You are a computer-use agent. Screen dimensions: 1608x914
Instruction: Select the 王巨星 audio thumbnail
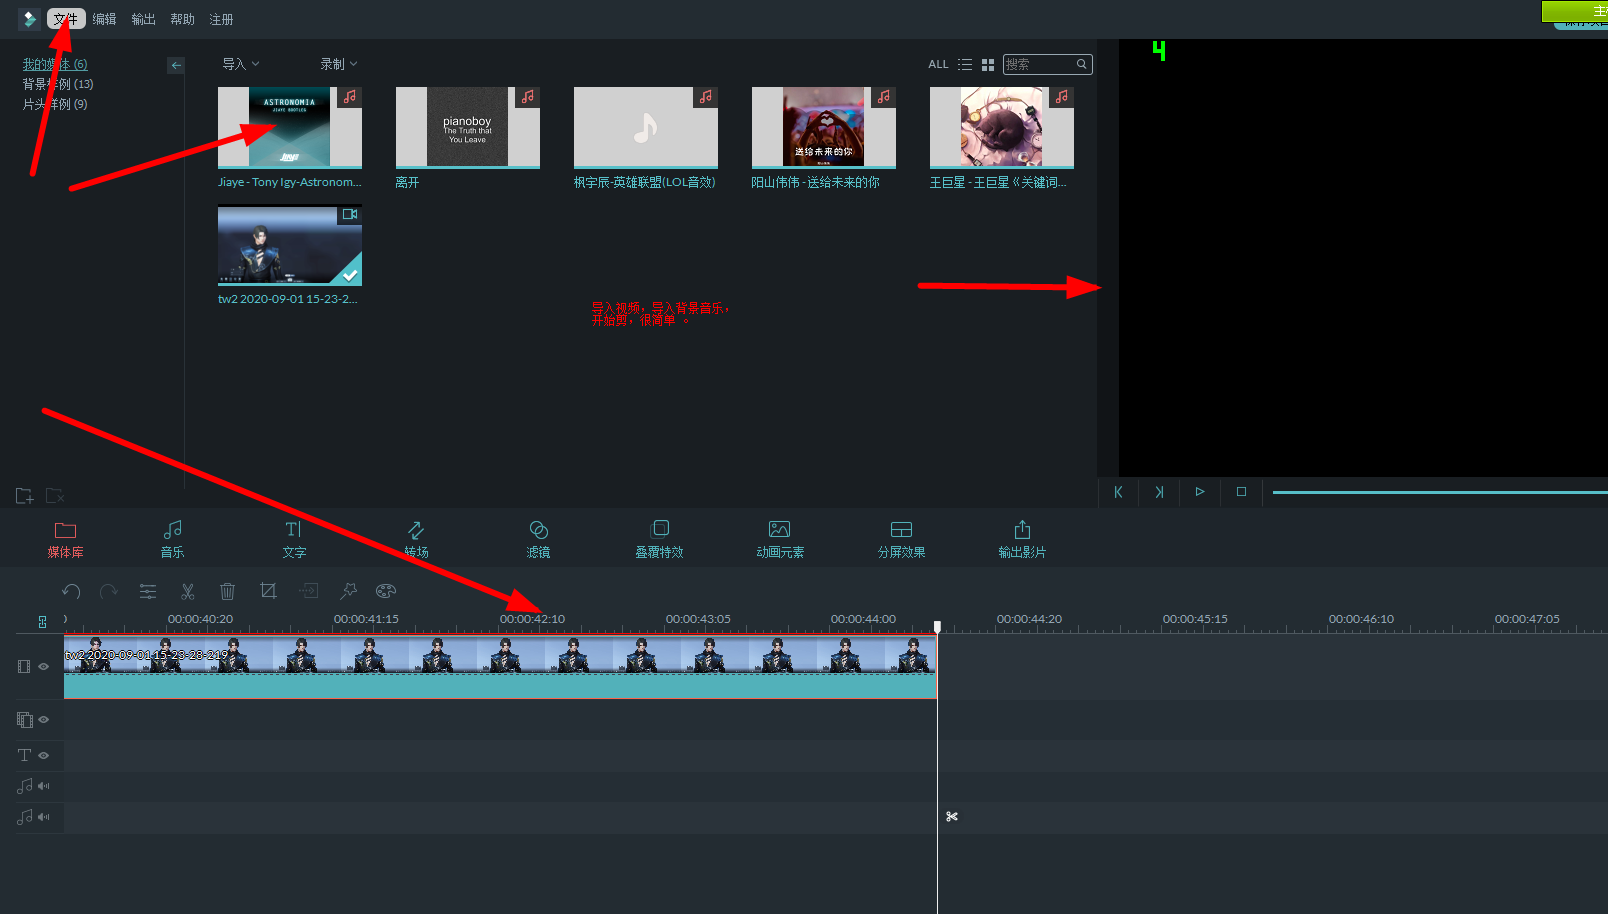pos(1002,127)
